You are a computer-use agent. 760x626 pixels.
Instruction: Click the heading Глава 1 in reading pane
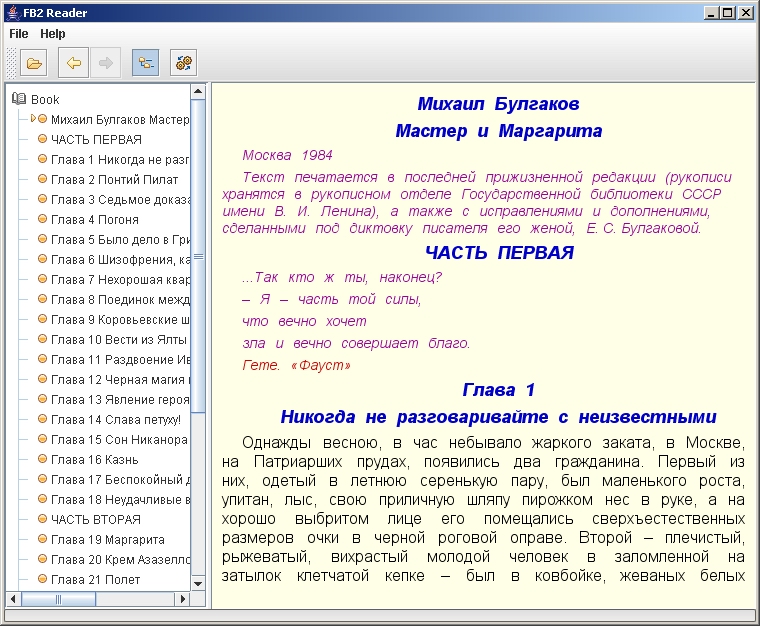499,390
